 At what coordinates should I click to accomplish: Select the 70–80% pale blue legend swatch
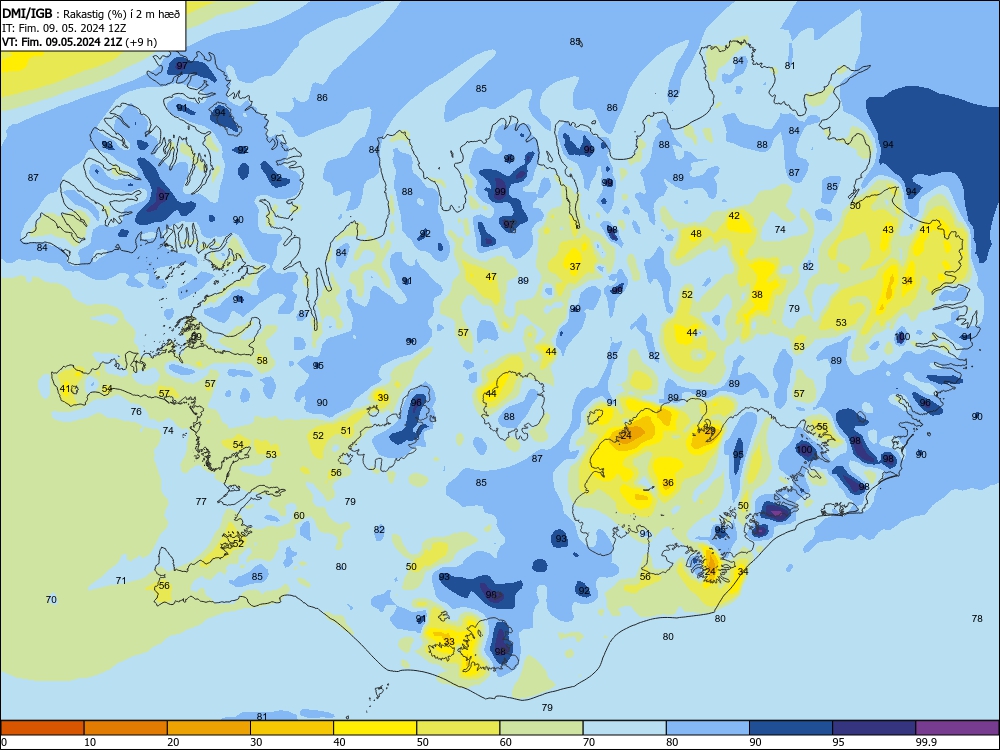[x=624, y=728]
